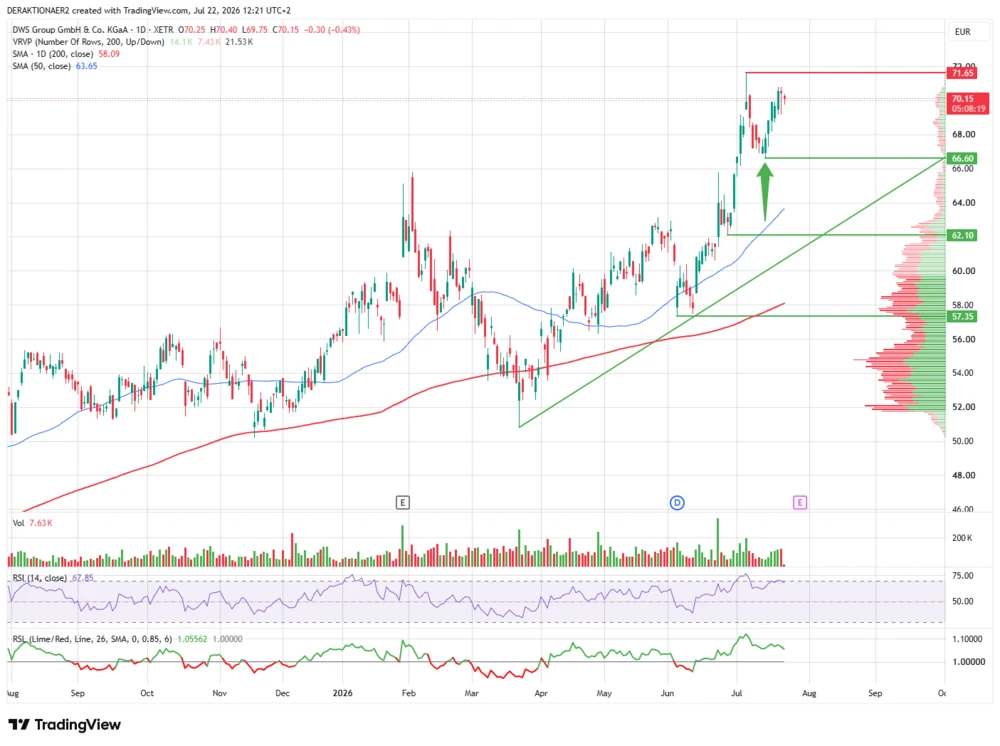1000x746 pixels.
Task: Click the 68.00 price axis label
Action: pyautogui.click(x=964, y=134)
